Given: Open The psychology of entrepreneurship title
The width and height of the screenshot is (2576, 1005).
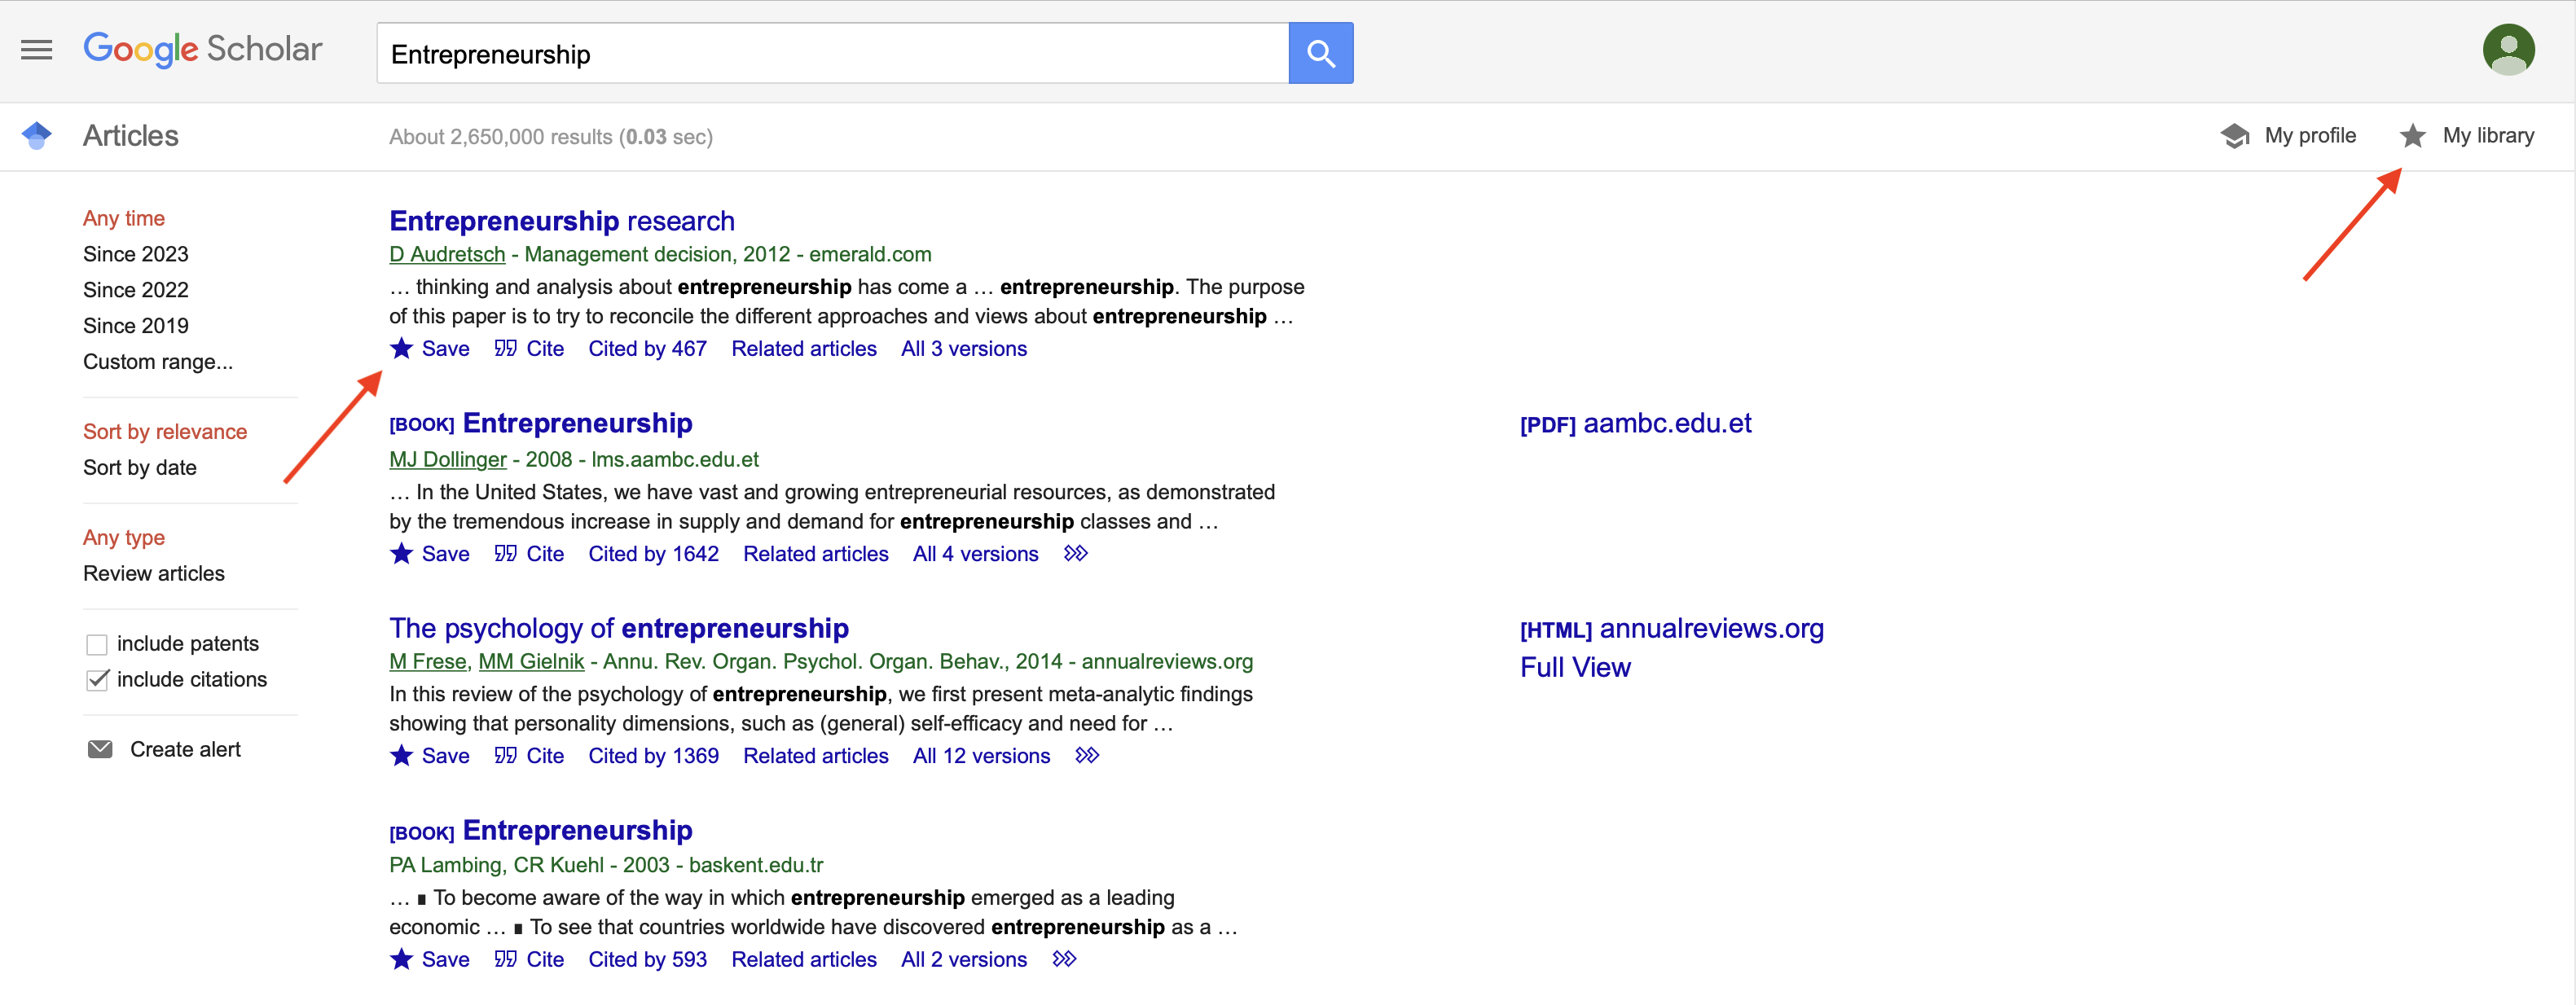Looking at the screenshot, I should (x=619, y=628).
